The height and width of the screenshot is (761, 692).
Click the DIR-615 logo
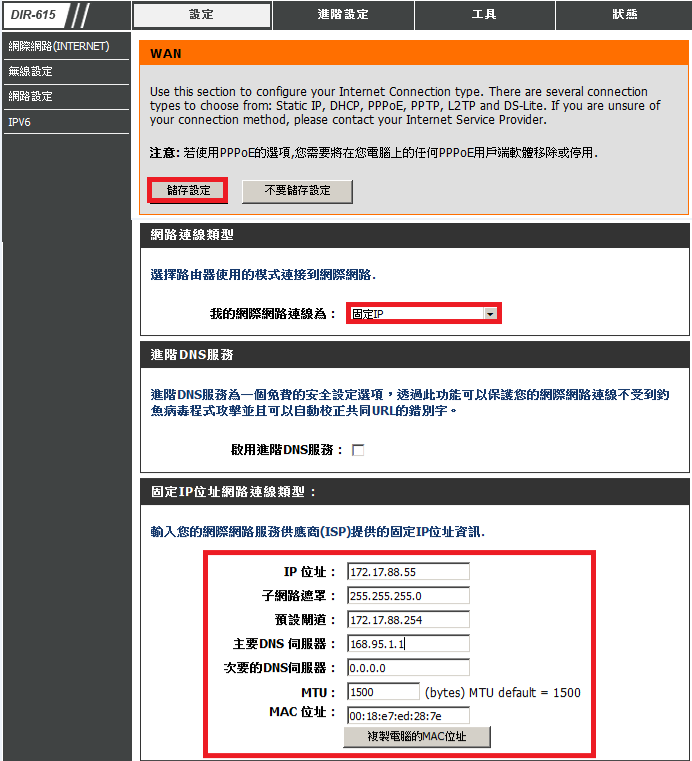pos(35,15)
